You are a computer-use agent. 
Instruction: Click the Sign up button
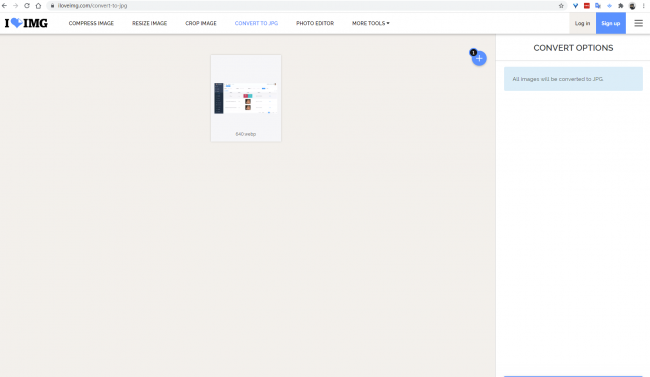click(611, 23)
